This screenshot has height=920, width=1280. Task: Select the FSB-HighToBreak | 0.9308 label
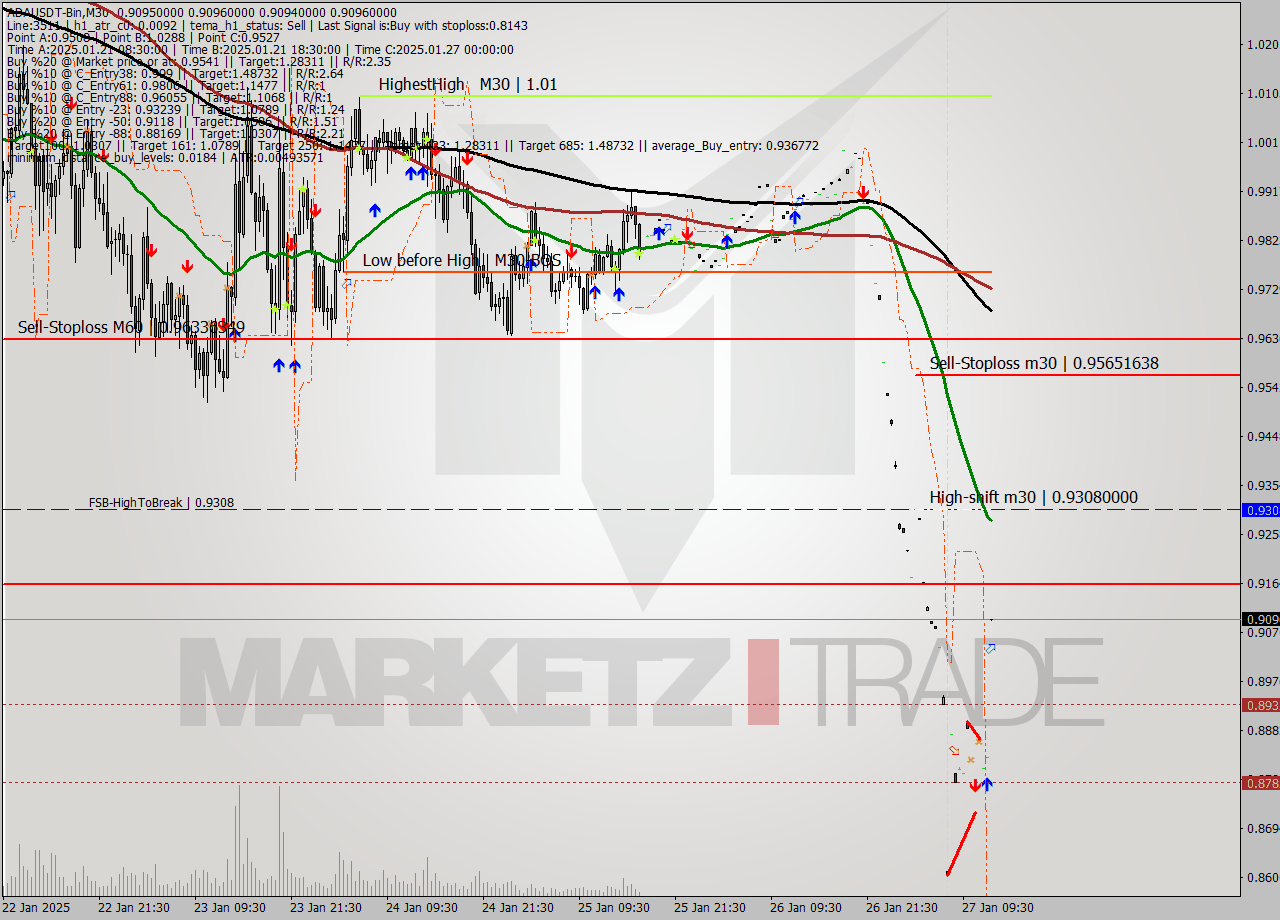point(161,503)
